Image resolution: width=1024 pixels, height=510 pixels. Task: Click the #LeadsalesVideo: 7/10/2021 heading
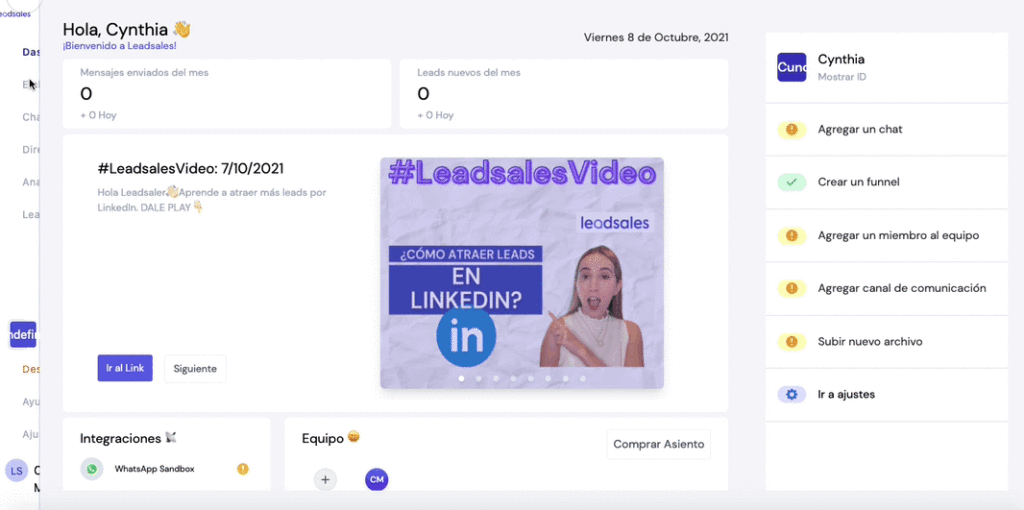pyautogui.click(x=191, y=168)
